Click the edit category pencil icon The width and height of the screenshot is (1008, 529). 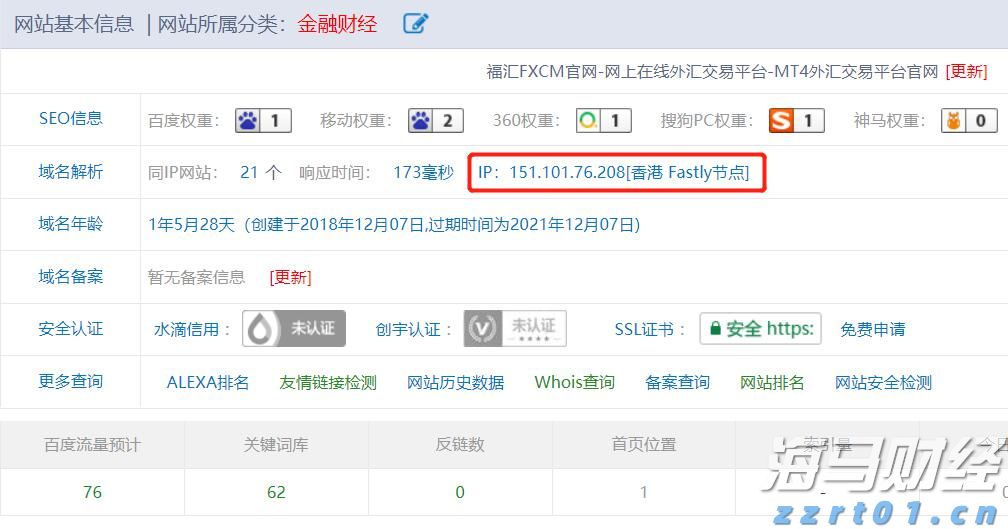click(415, 24)
